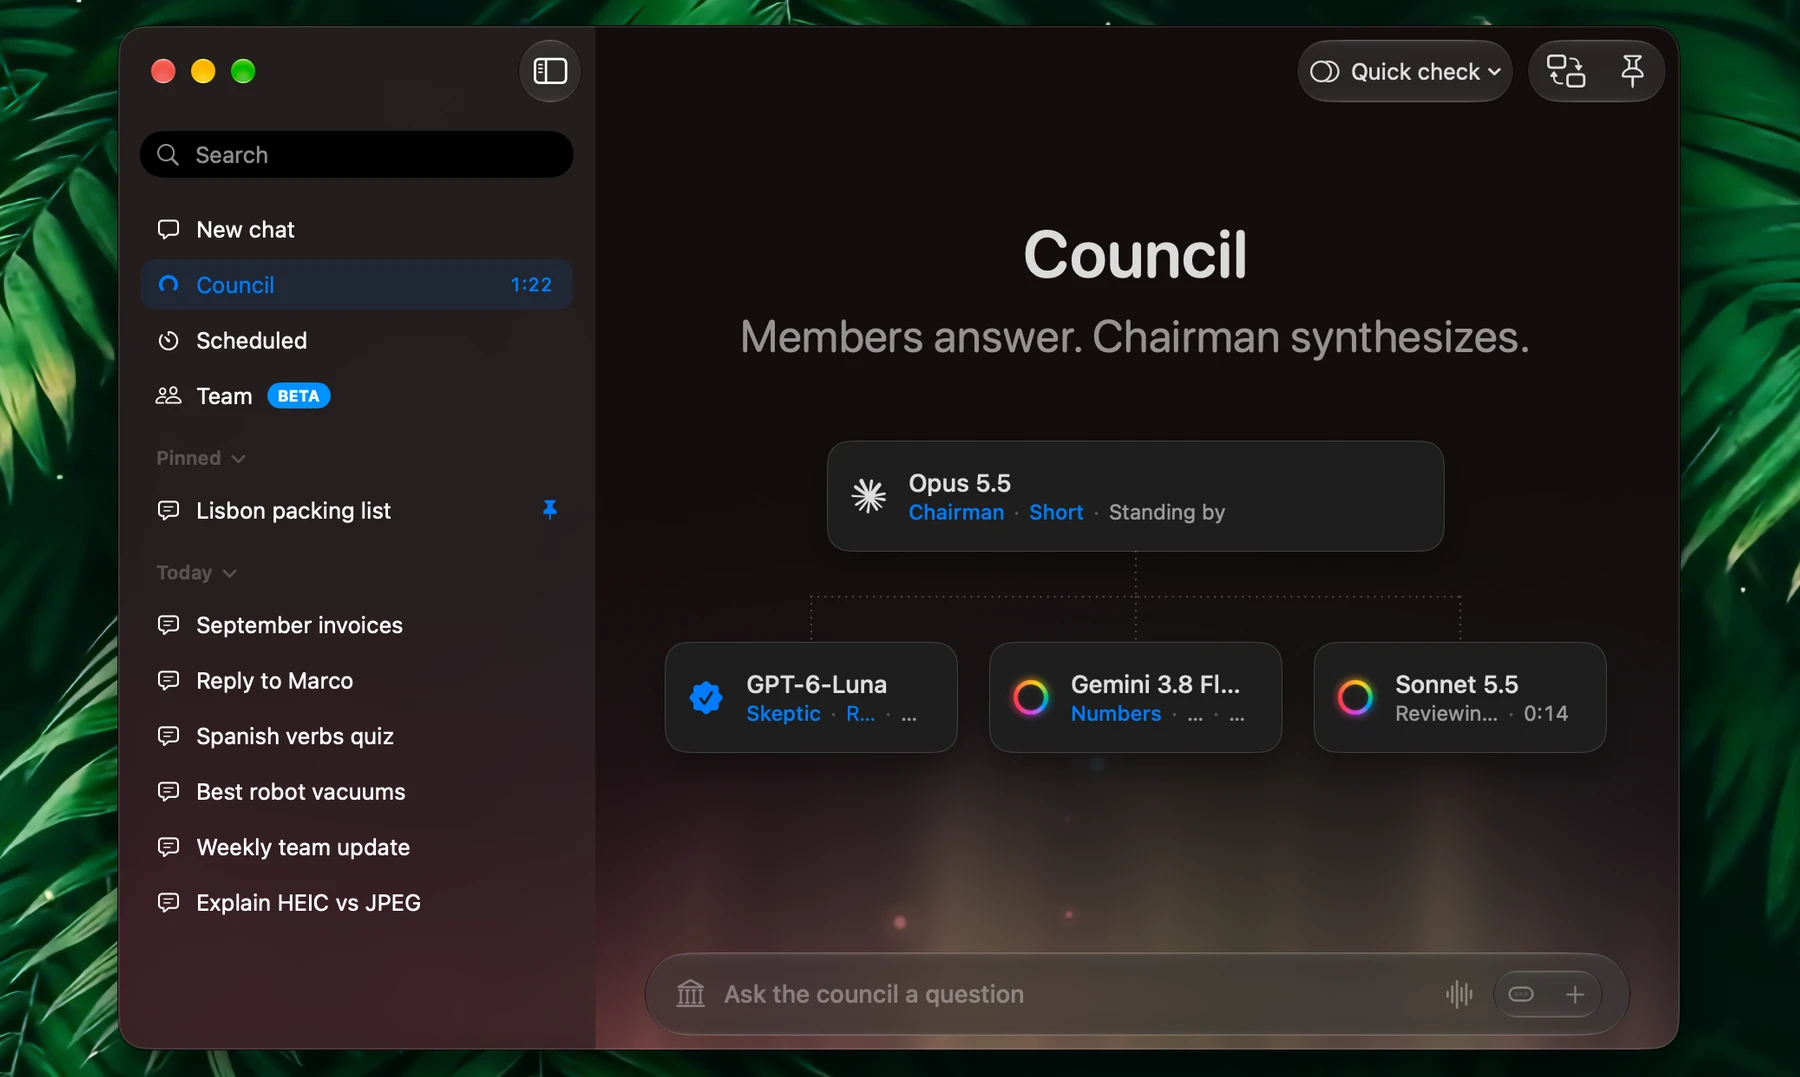The width and height of the screenshot is (1800, 1077).
Task: Open the Best robot vacuums chat
Action: point(357,792)
